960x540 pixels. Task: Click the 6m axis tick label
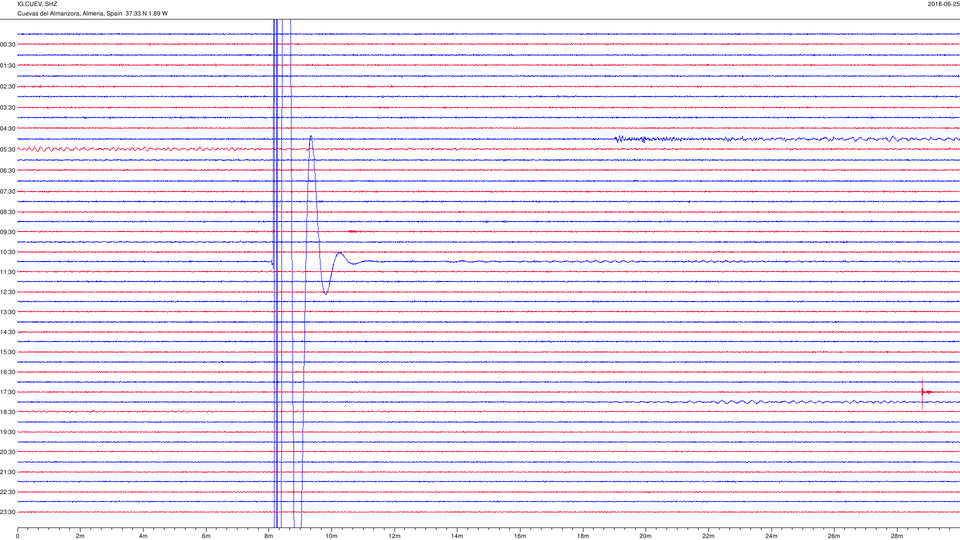click(x=206, y=536)
